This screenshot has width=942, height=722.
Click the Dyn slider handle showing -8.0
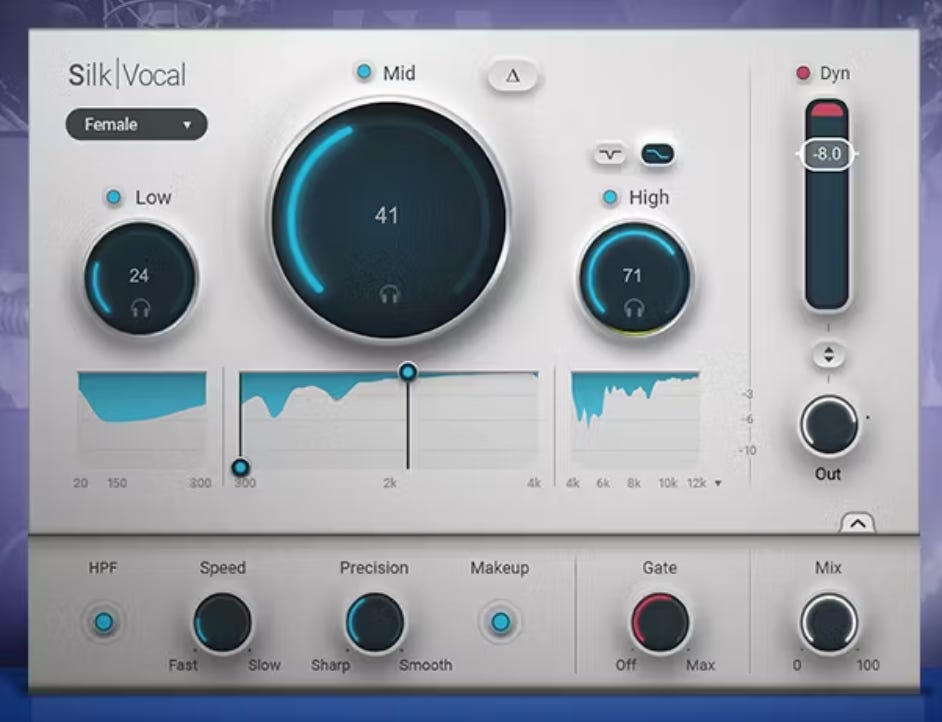pyautogui.click(x=827, y=154)
